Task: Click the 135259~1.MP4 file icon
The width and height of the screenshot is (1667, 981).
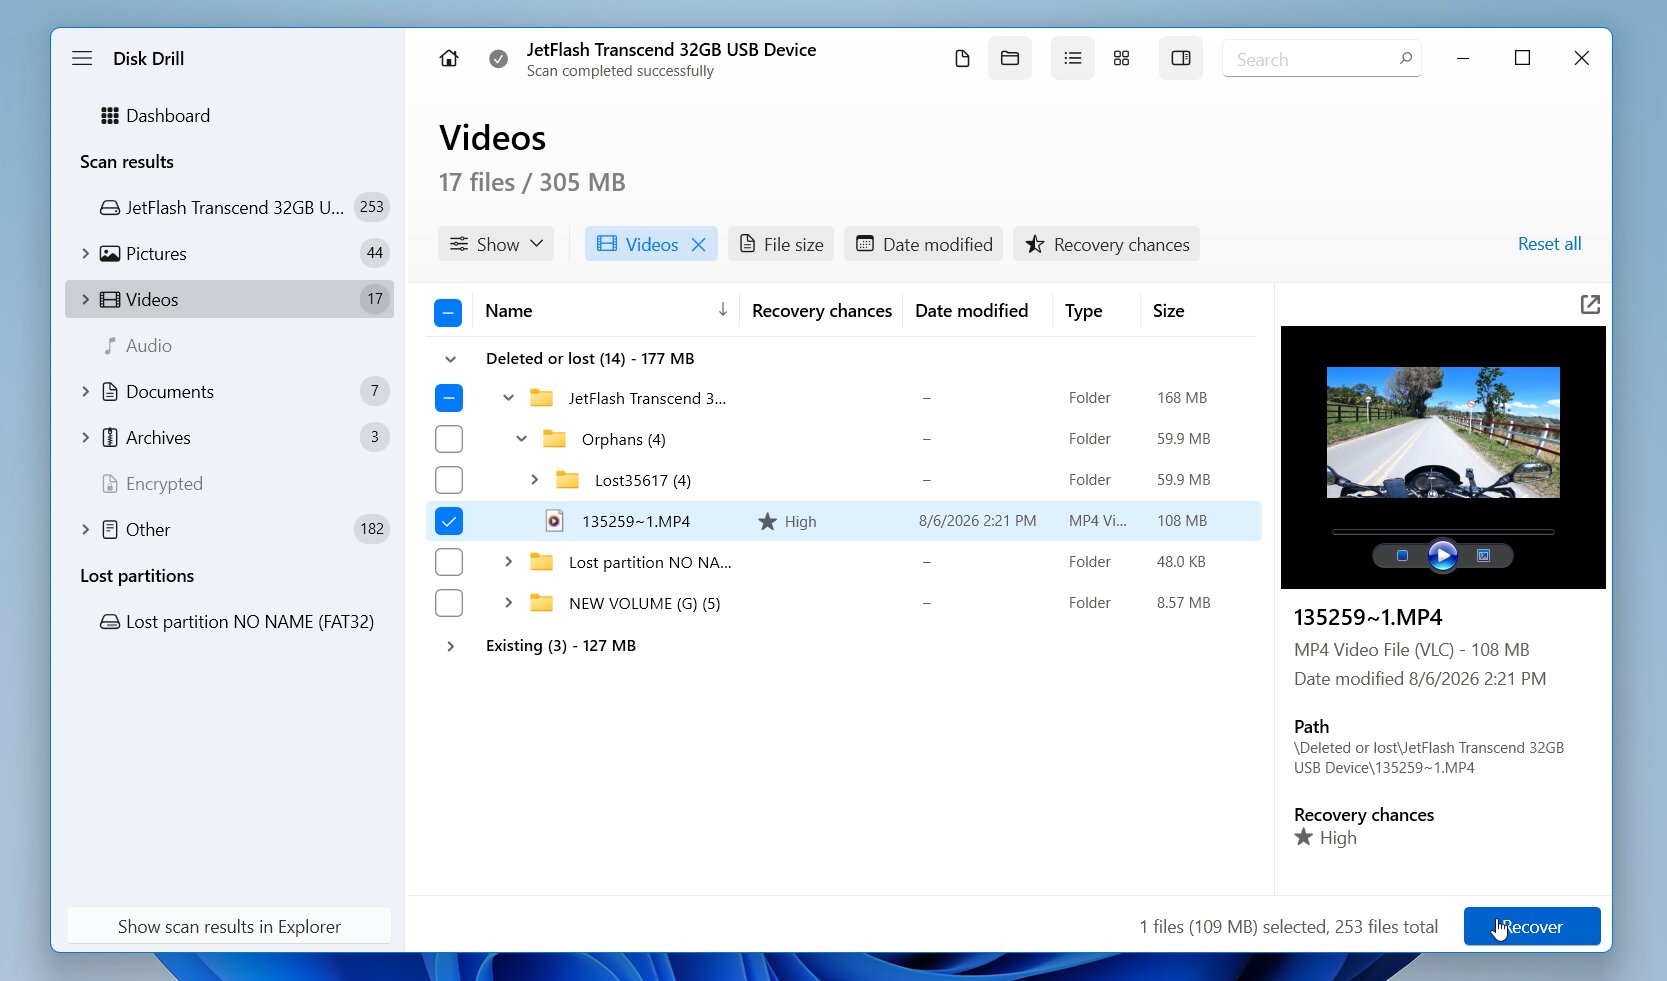Action: 554,520
